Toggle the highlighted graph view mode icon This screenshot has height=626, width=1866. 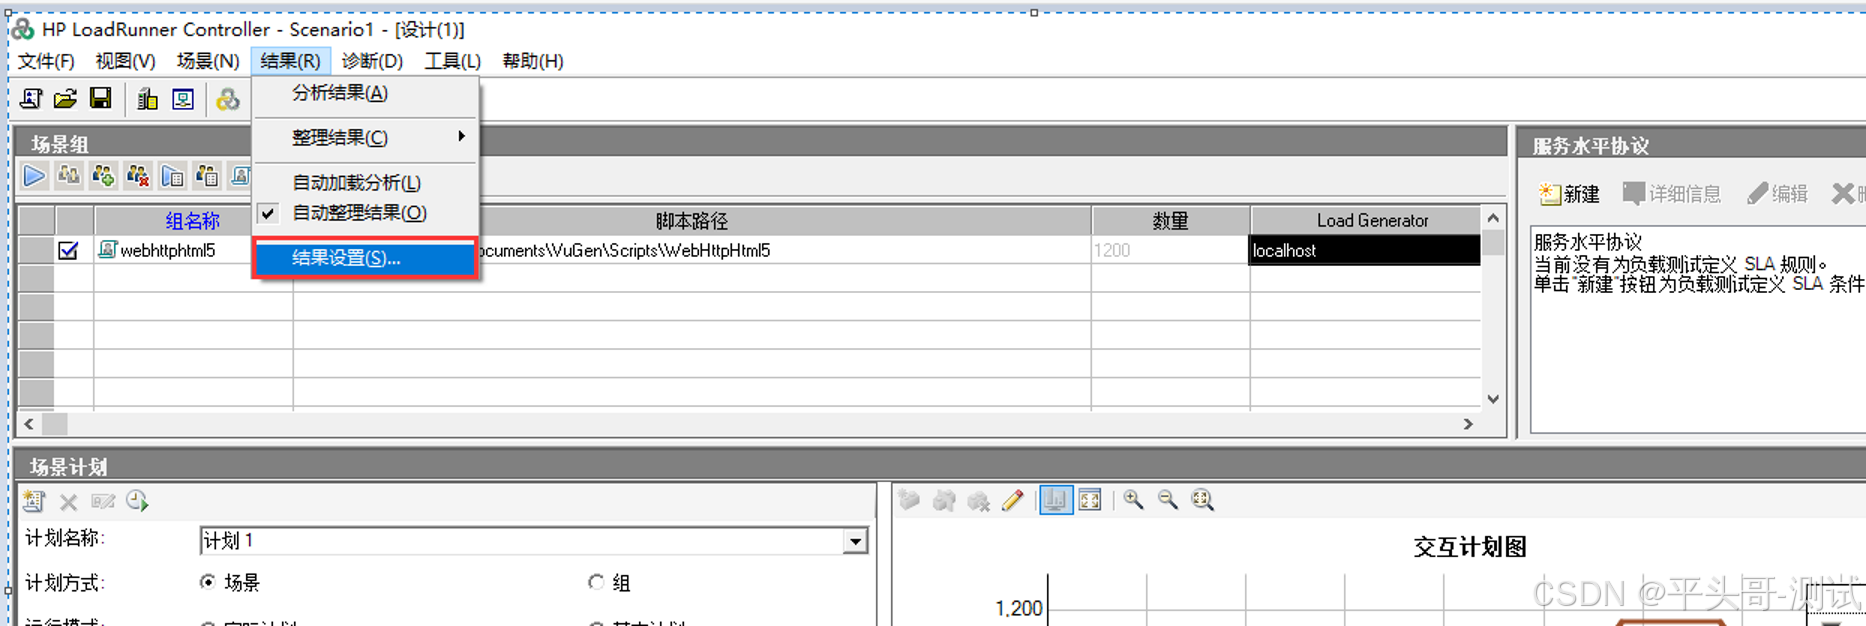click(x=1055, y=499)
